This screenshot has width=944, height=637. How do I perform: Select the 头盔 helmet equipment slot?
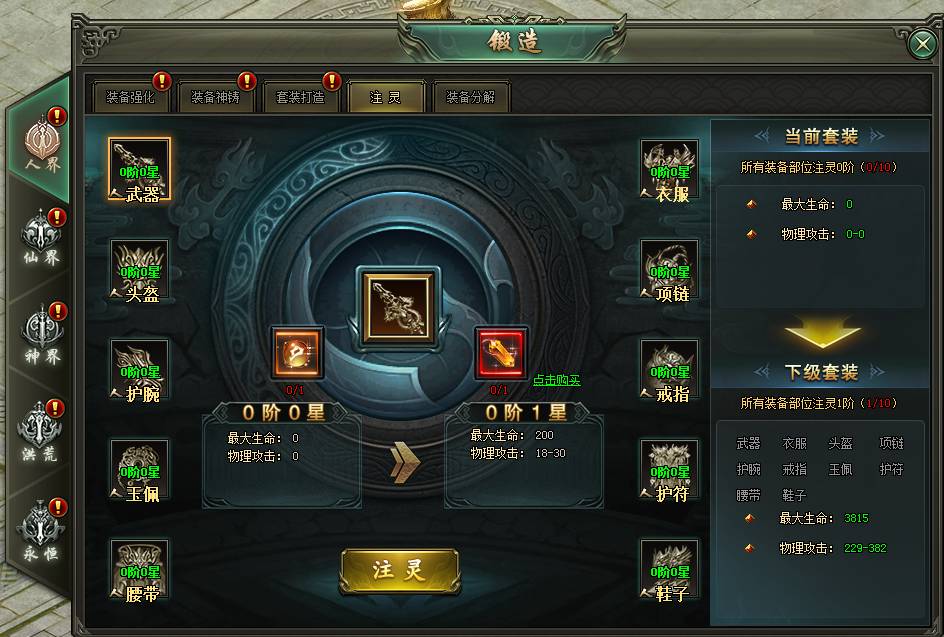click(x=140, y=270)
